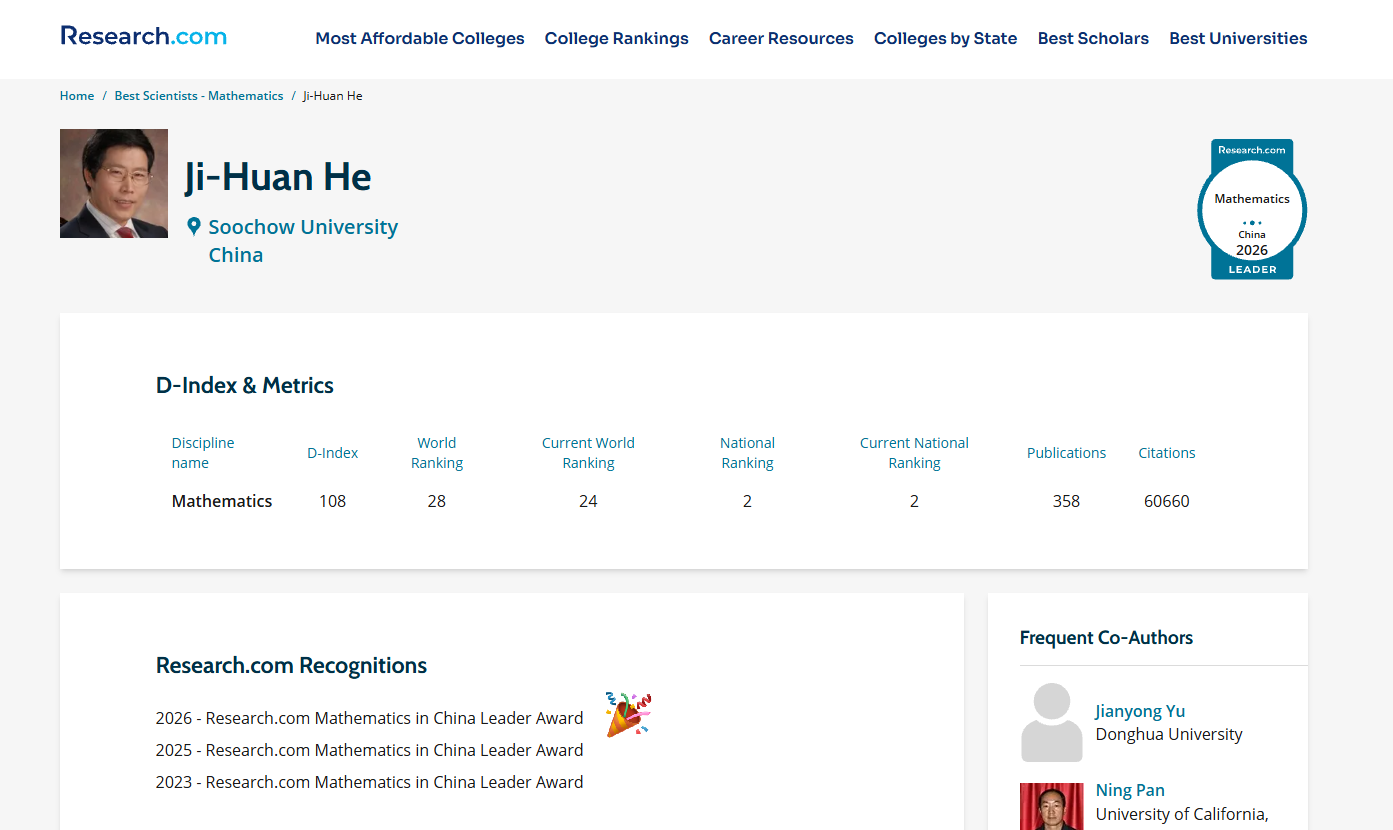Click the National Ranking column header
Viewport: 1393px width, 830px height.
pyautogui.click(x=747, y=453)
